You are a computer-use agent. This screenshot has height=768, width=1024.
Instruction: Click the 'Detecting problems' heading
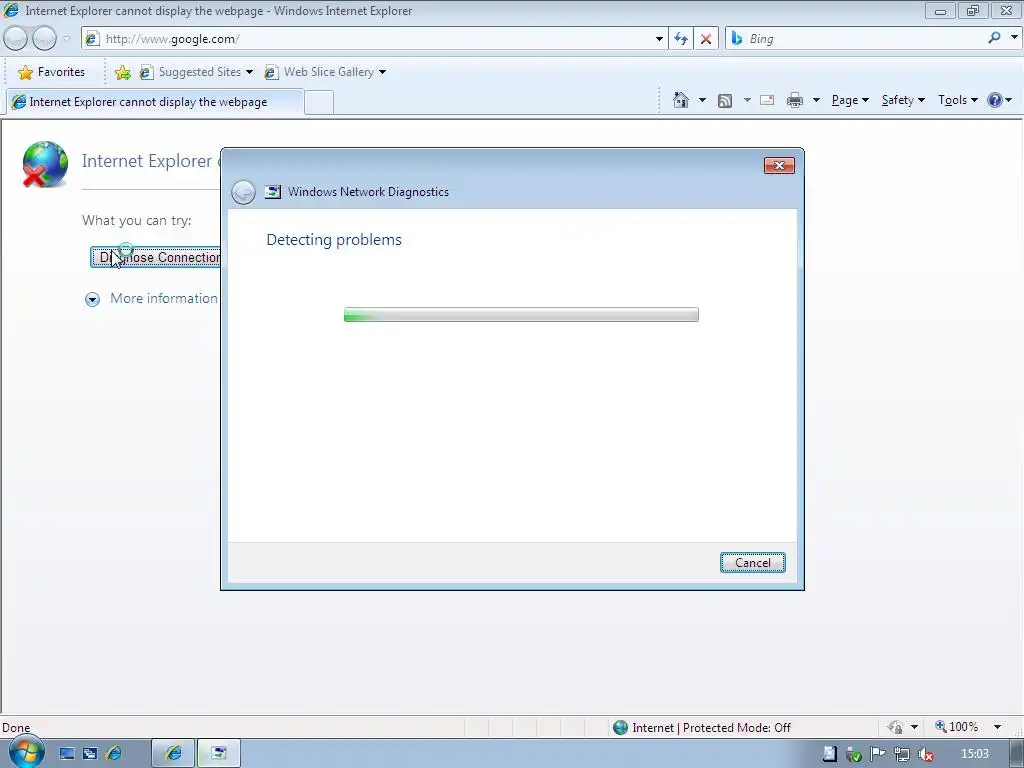[x=334, y=240]
